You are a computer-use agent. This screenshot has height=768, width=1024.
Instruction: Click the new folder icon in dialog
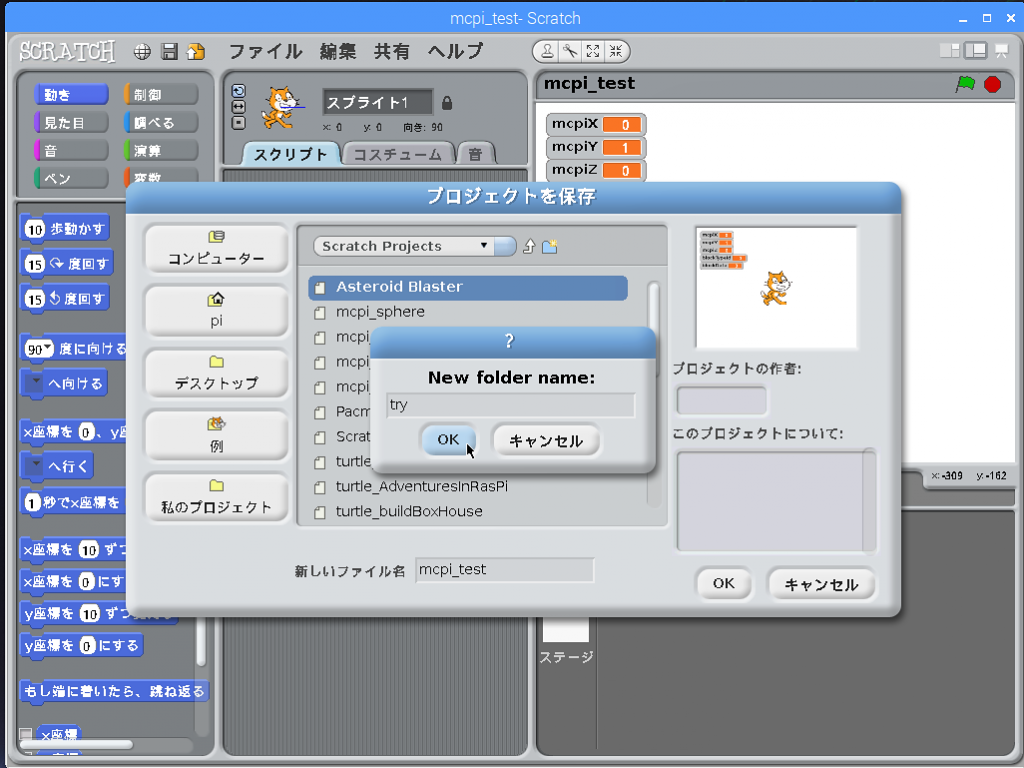[550, 246]
